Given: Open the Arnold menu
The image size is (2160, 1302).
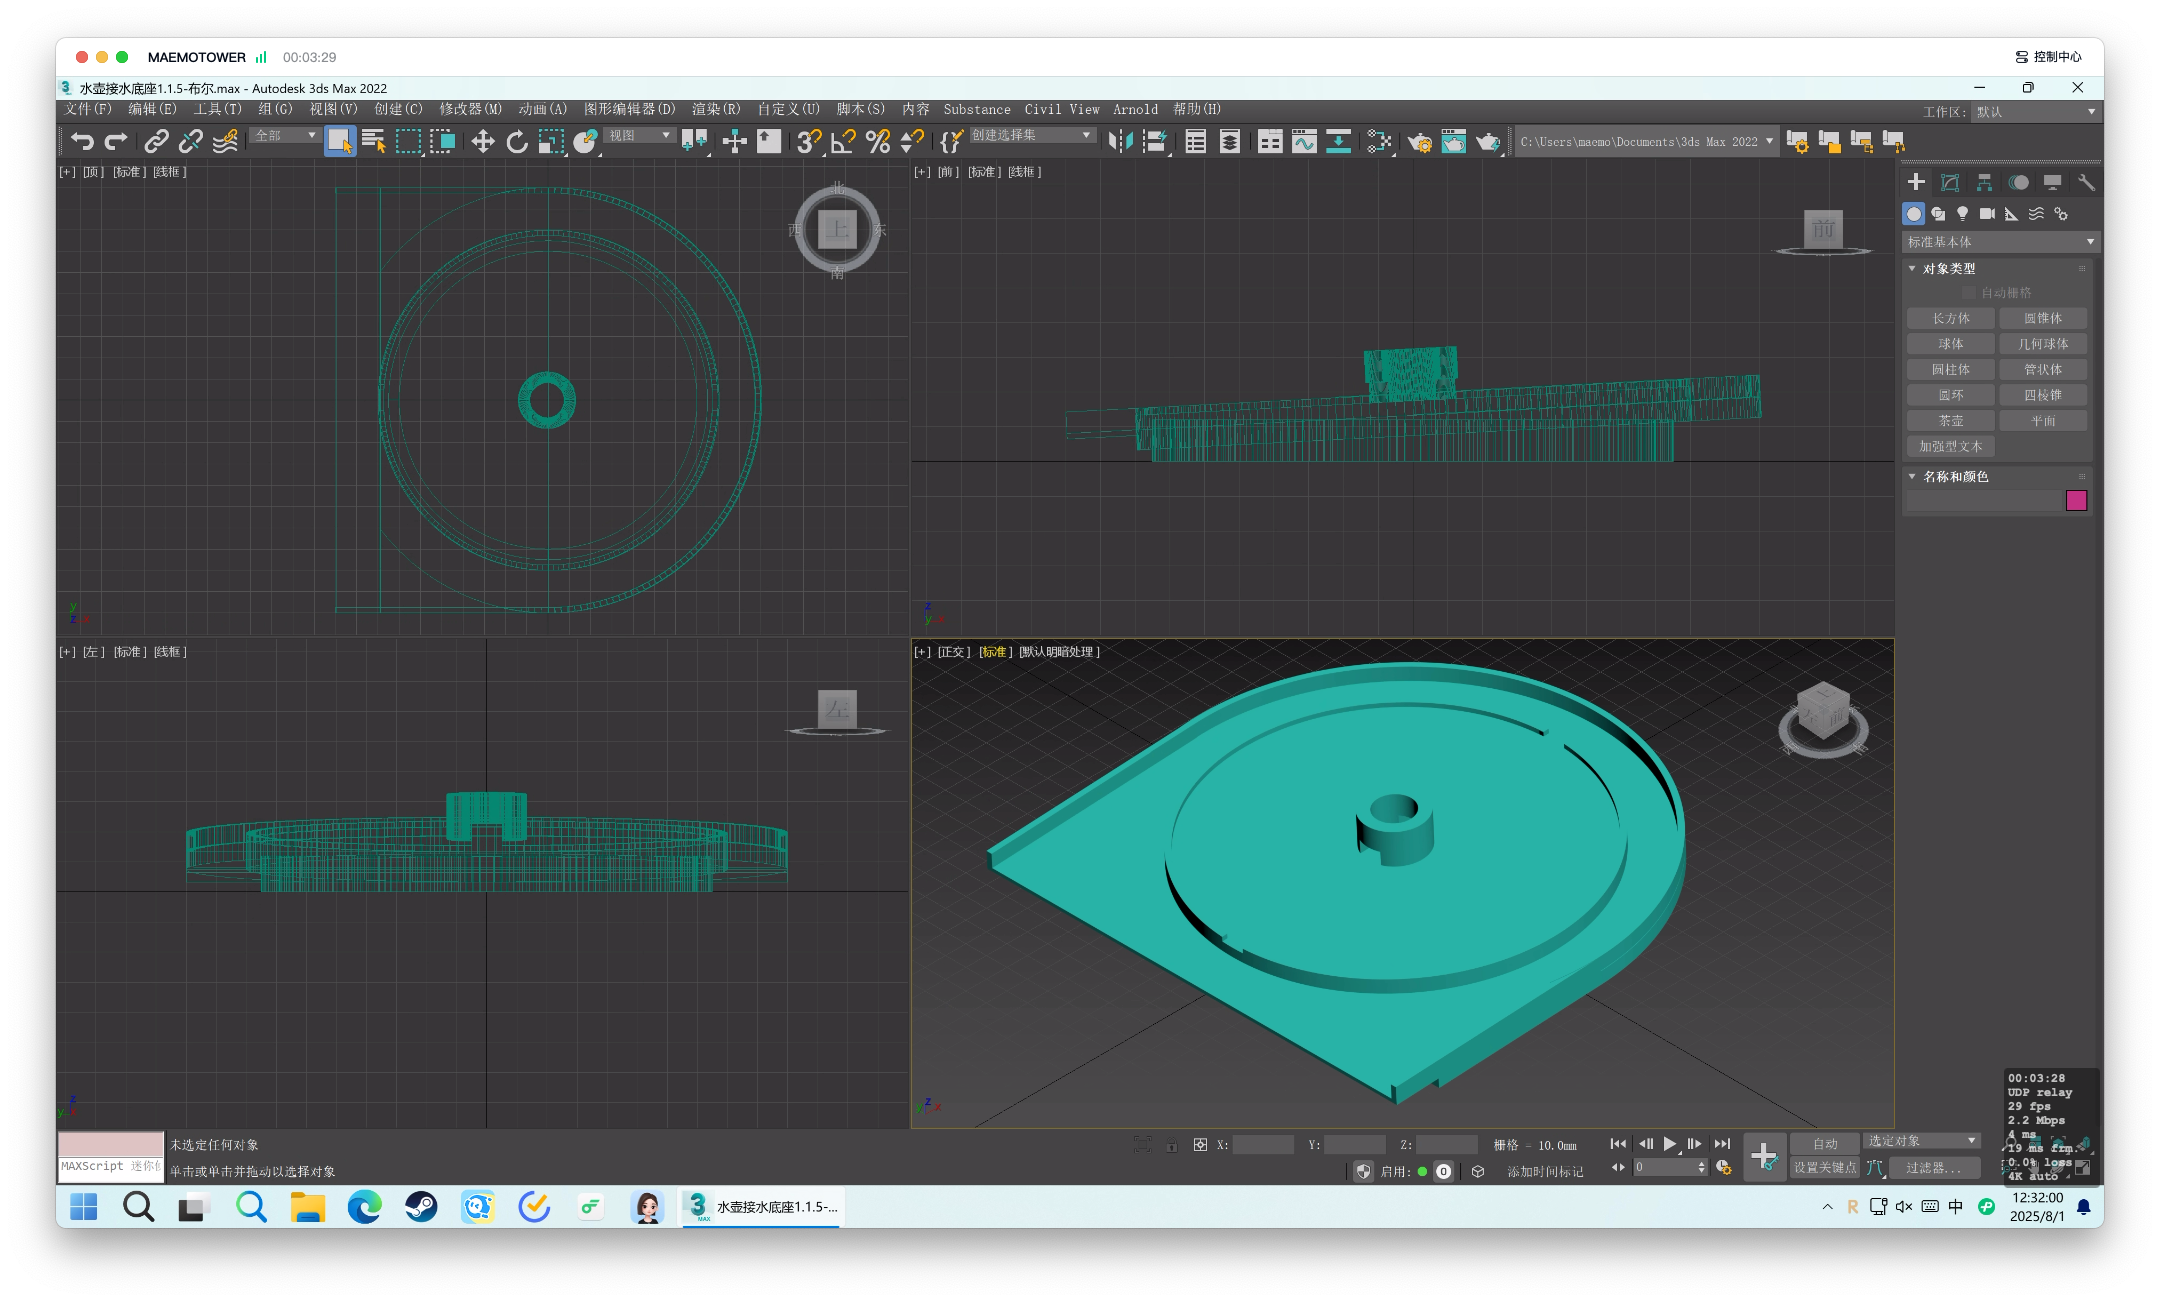Looking at the screenshot, I should 1135,109.
